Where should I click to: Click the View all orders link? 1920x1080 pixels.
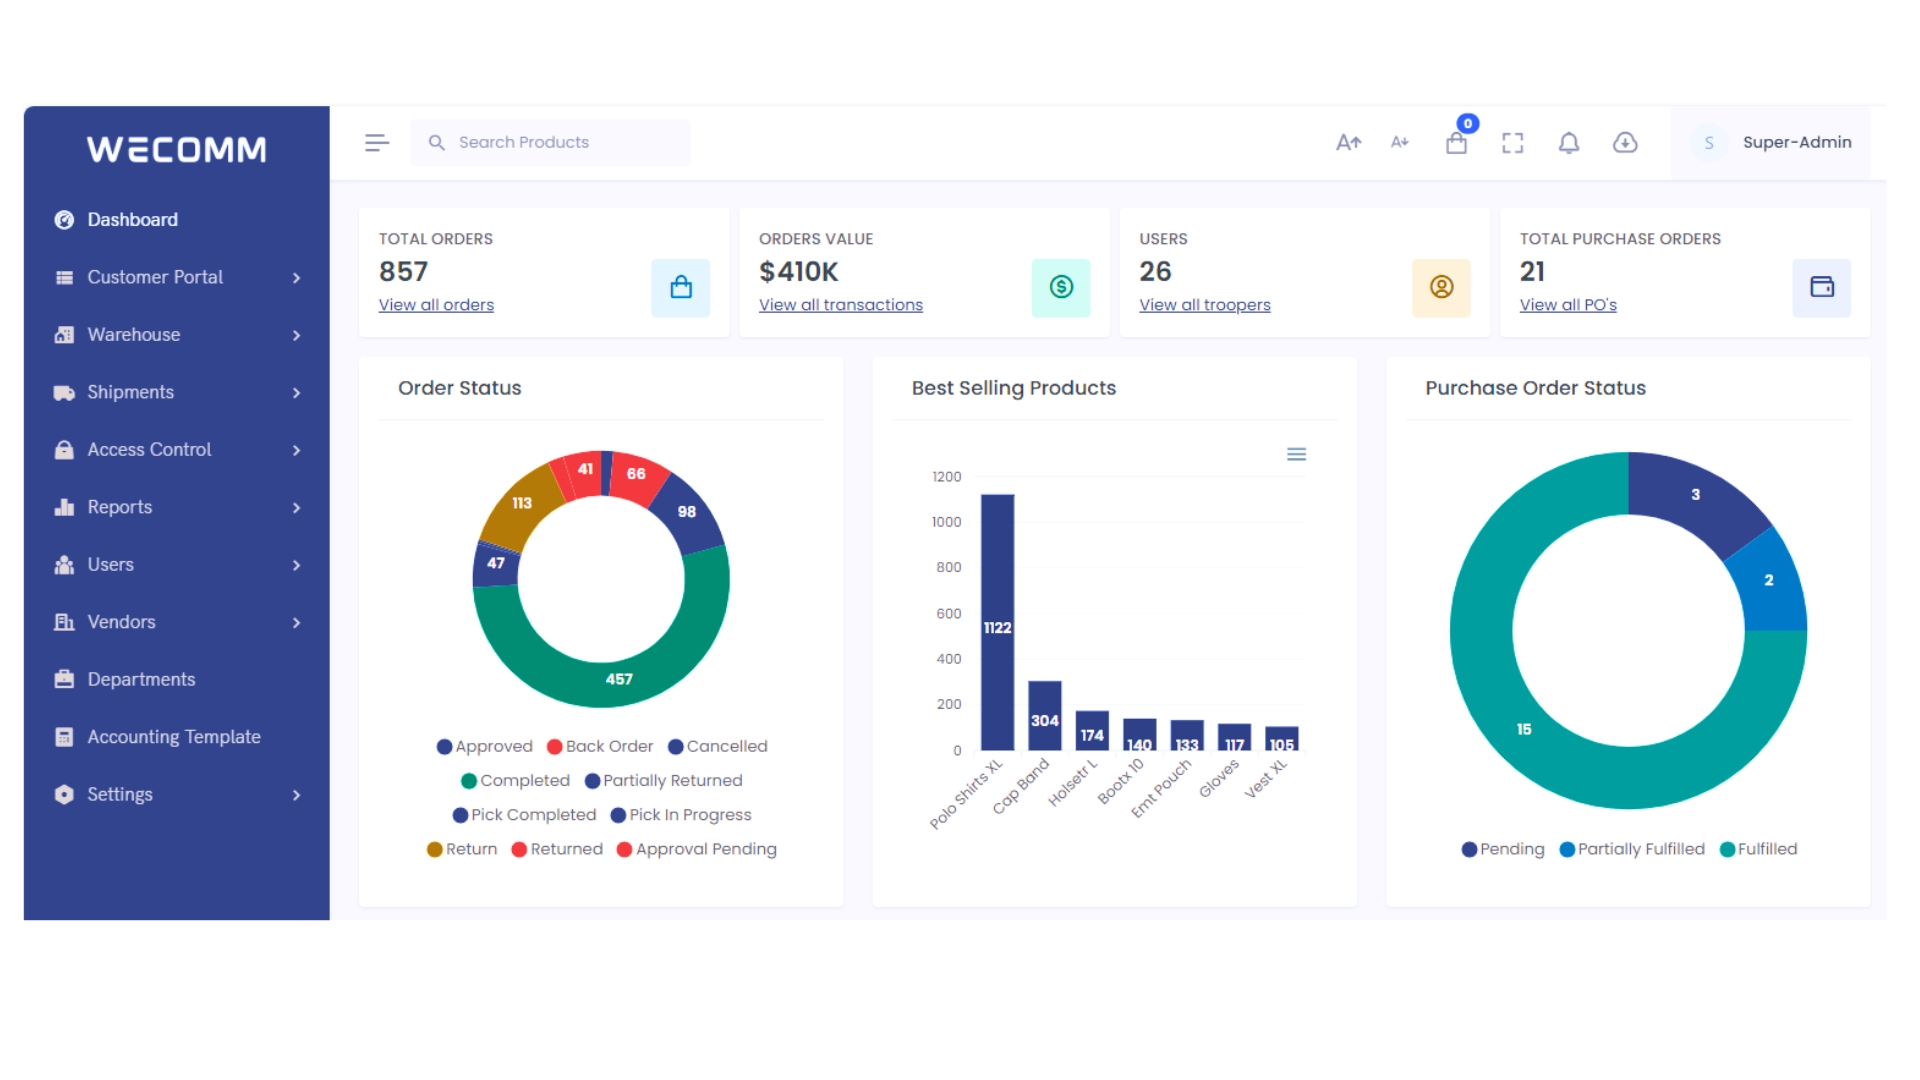[x=435, y=305]
